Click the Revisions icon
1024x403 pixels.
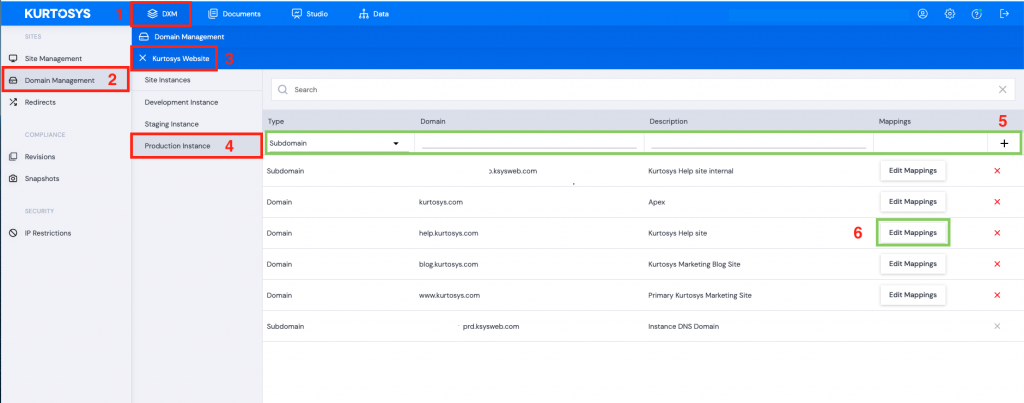[13, 157]
